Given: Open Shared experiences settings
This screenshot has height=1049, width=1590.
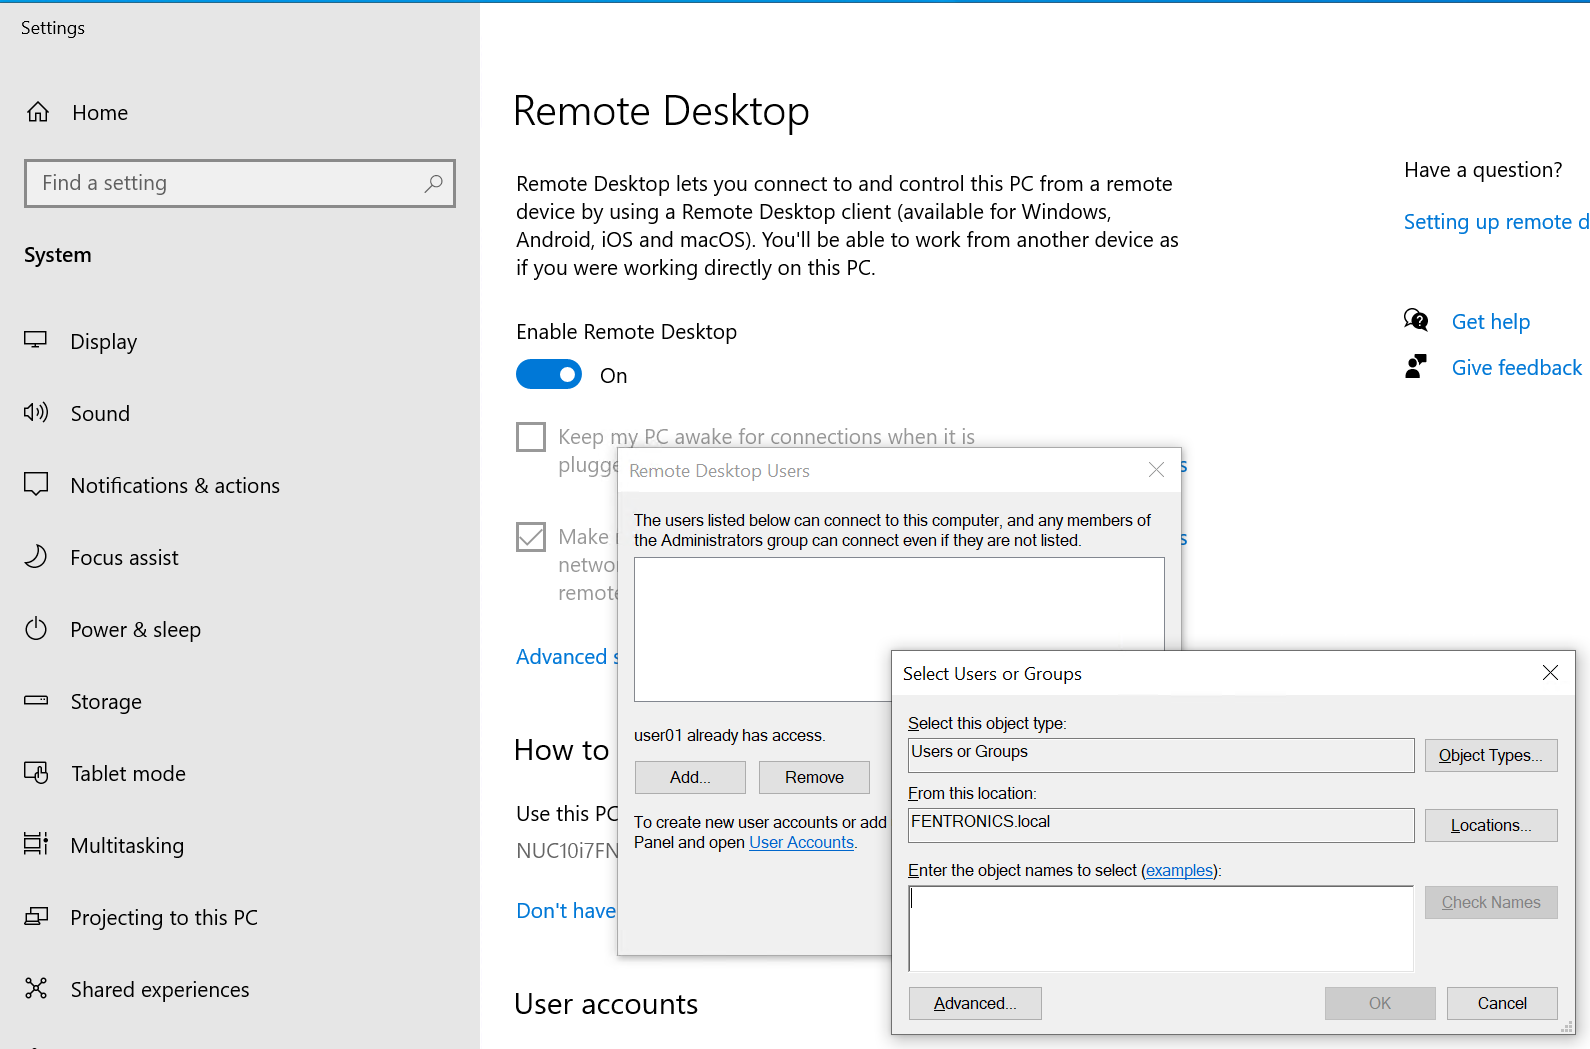Looking at the screenshot, I should pyautogui.click(x=160, y=990).
